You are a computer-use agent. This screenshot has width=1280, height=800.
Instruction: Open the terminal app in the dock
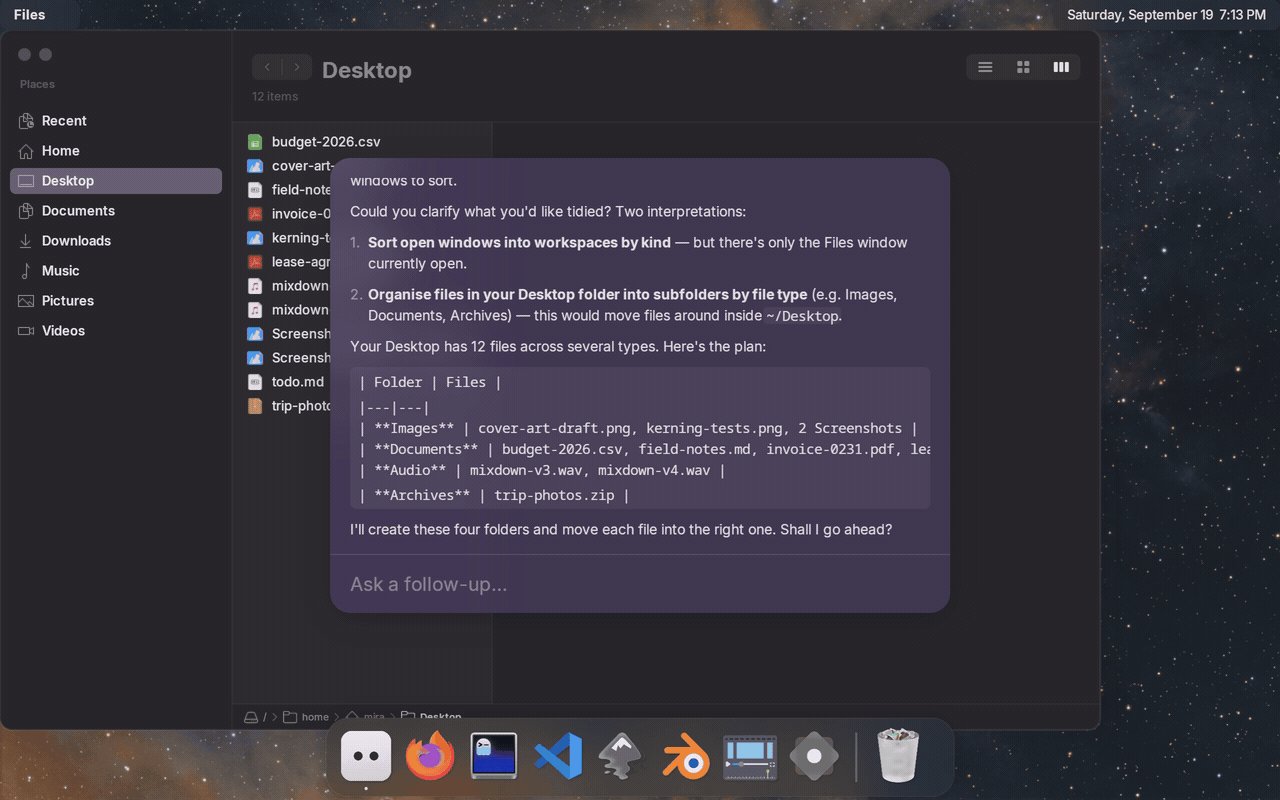point(494,756)
